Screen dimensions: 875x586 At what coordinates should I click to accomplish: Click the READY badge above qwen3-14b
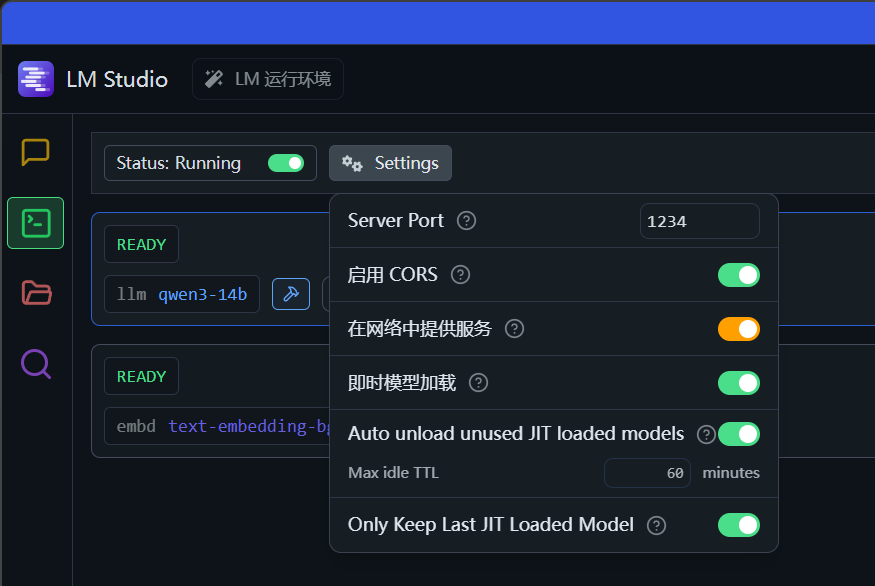(141, 244)
